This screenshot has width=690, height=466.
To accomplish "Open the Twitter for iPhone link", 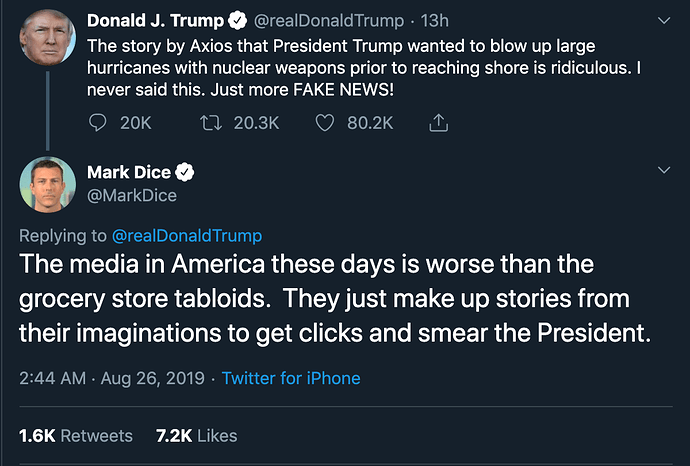I will pyautogui.click(x=290, y=379).
